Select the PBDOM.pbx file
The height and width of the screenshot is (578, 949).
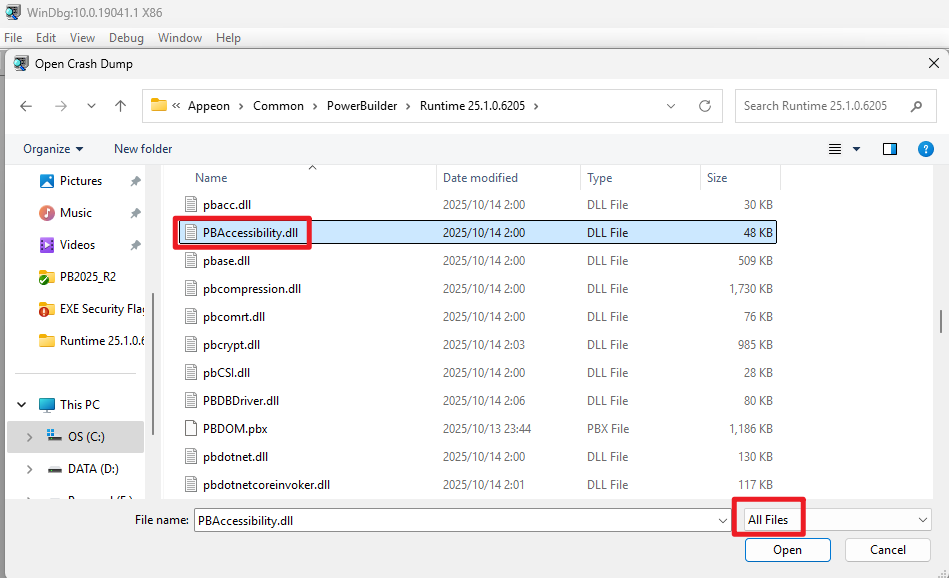coord(234,429)
